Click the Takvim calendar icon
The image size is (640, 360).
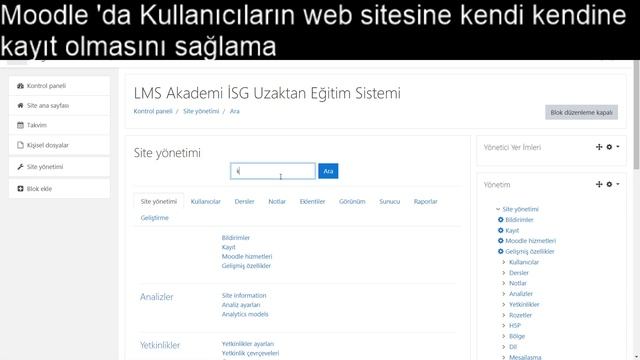click(20, 125)
